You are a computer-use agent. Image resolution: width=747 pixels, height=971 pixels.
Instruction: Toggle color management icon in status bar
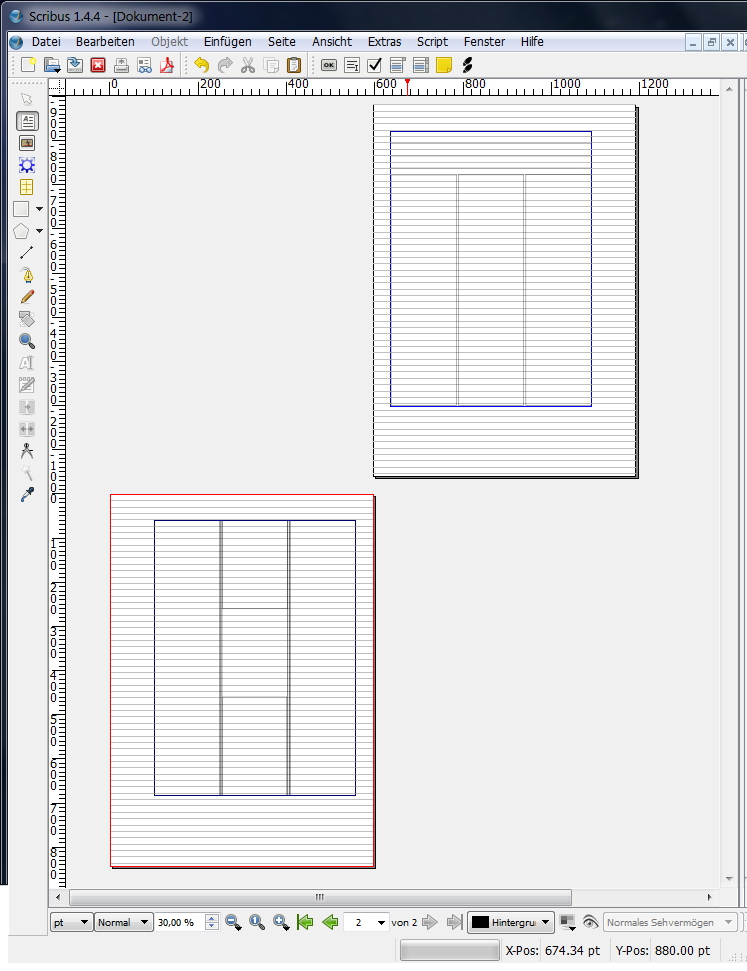click(x=567, y=922)
